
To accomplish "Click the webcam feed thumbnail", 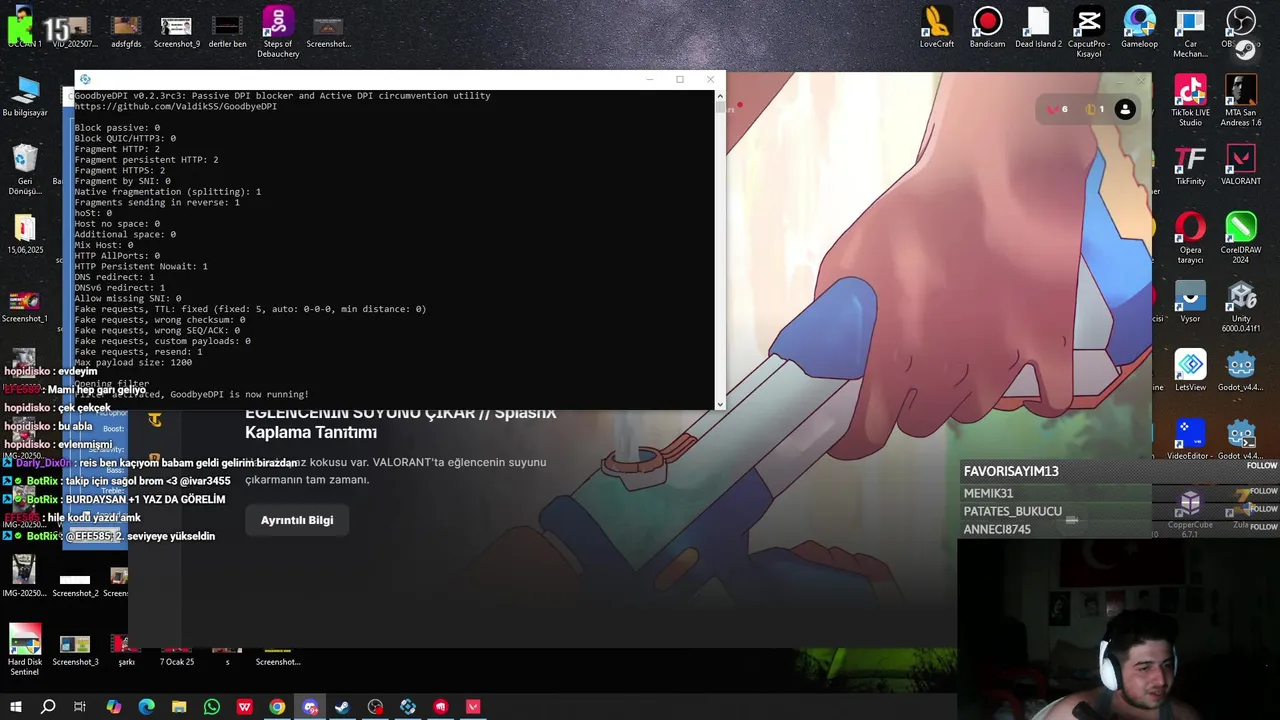I will pos(1118,630).
